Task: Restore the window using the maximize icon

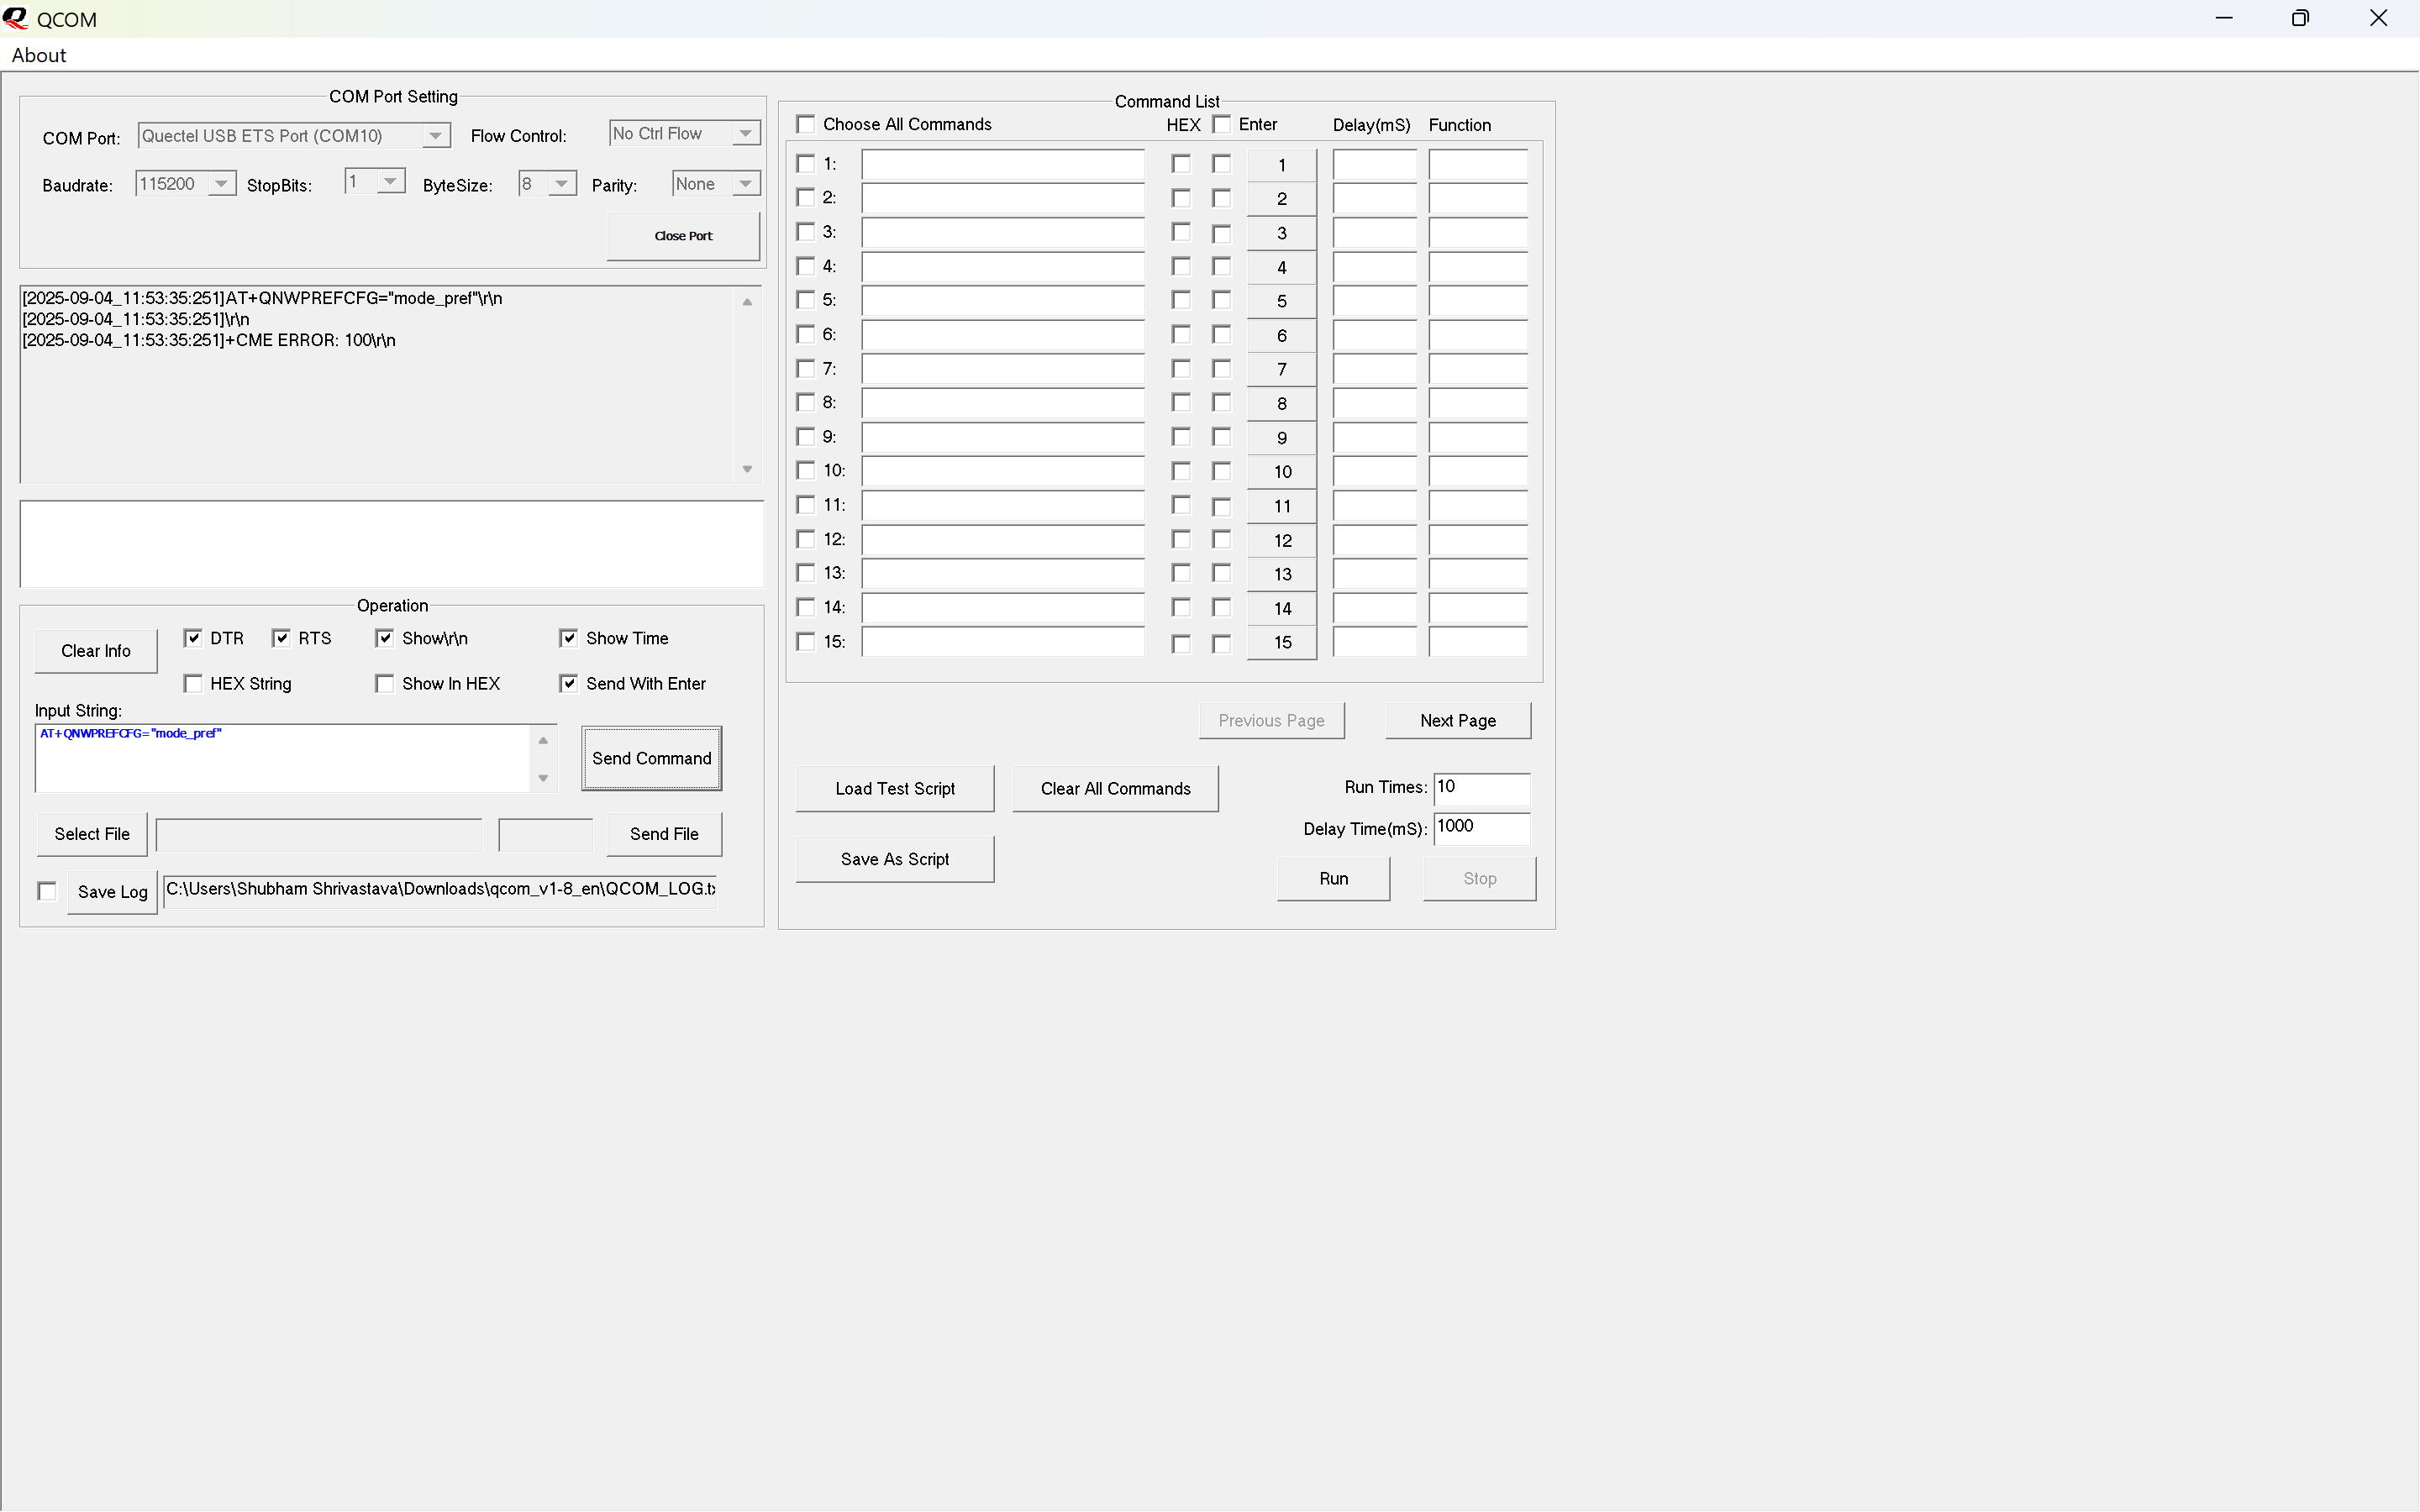Action: 2300,18
